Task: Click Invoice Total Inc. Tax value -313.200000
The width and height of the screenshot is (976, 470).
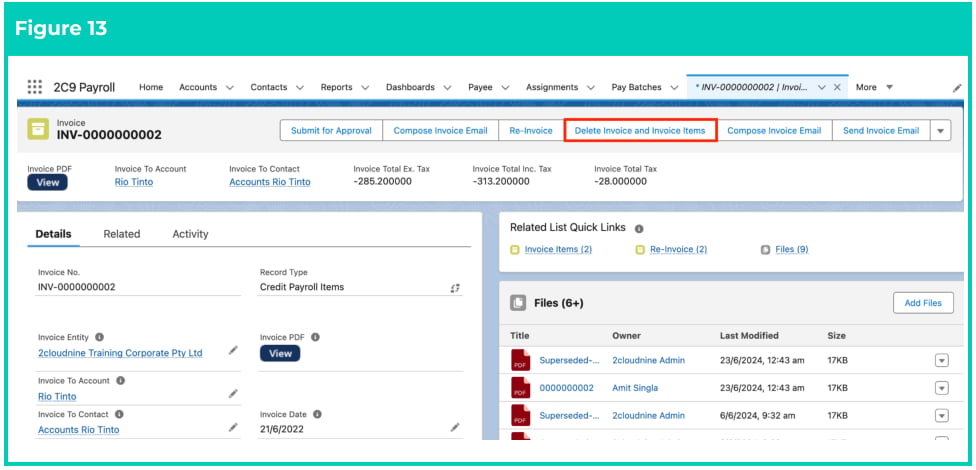Action: [501, 182]
